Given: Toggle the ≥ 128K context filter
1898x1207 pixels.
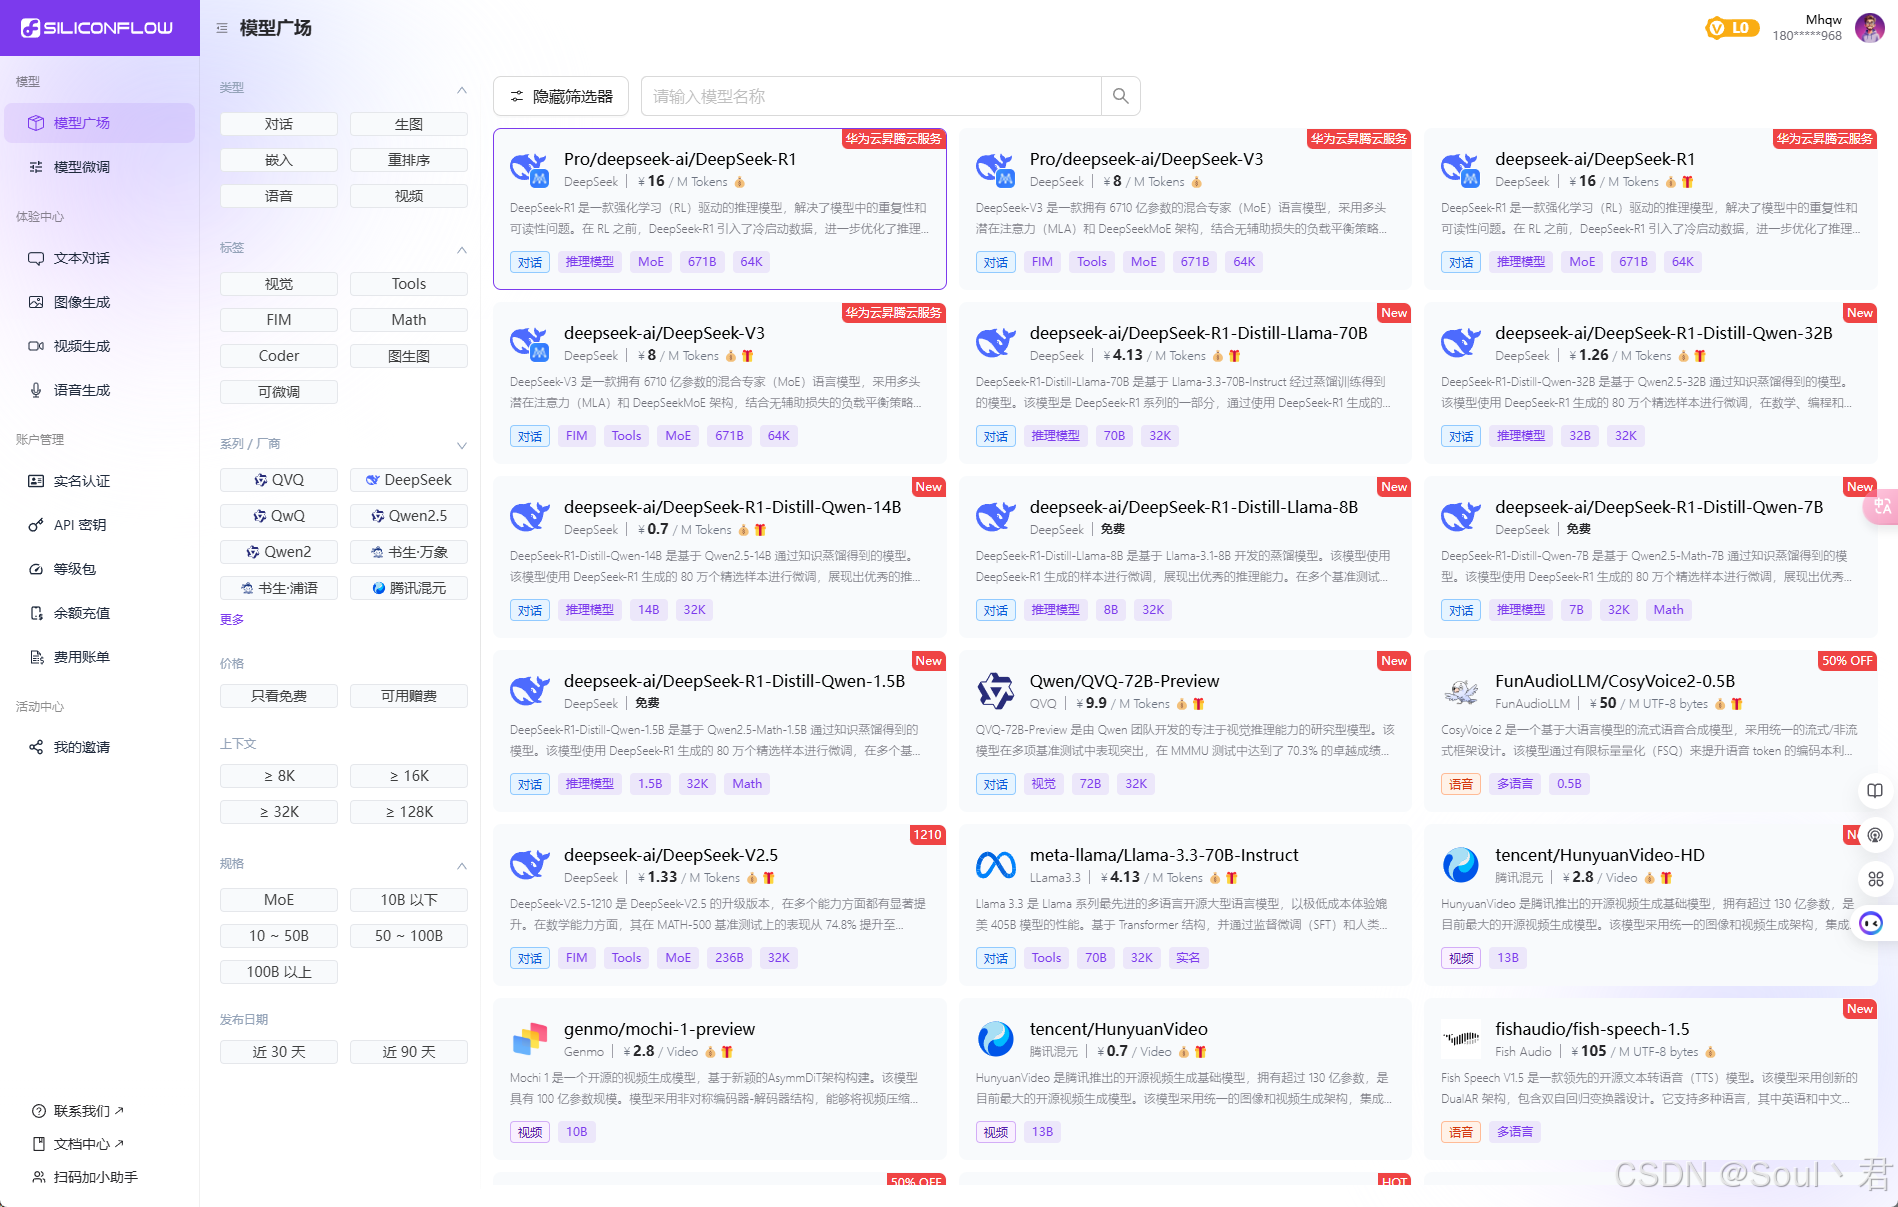Looking at the screenshot, I should click(x=409, y=812).
